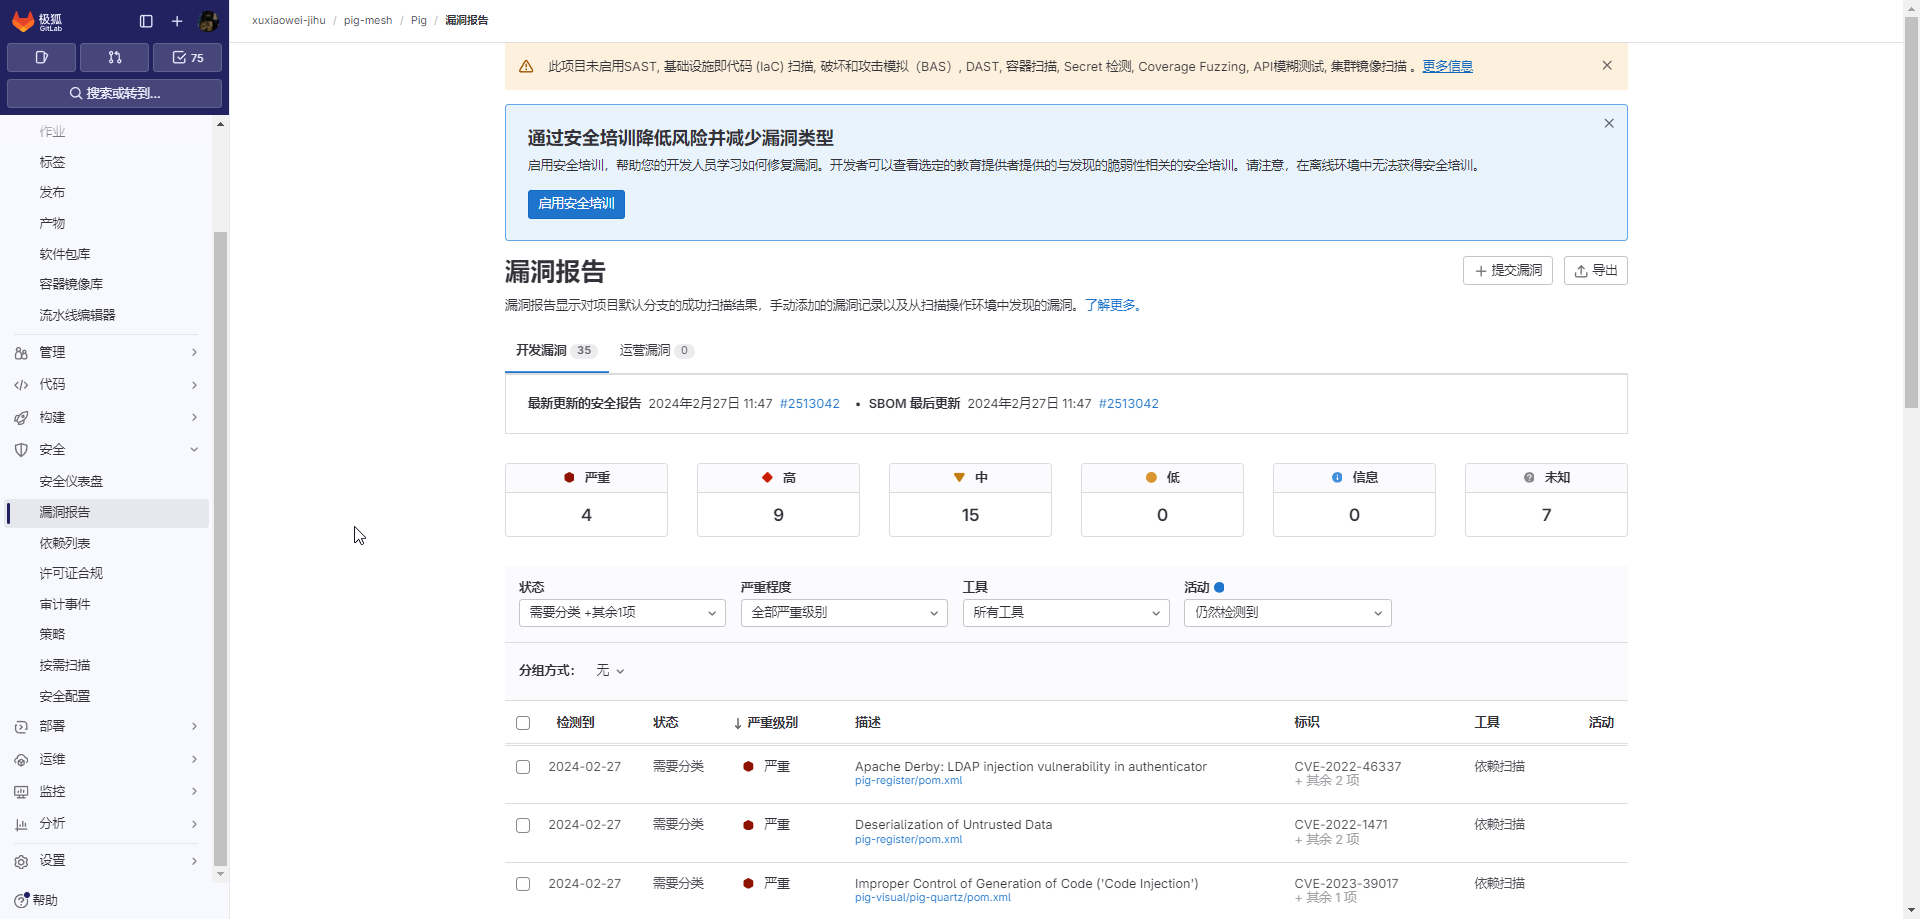Click the plus create-new icon

click(177, 21)
